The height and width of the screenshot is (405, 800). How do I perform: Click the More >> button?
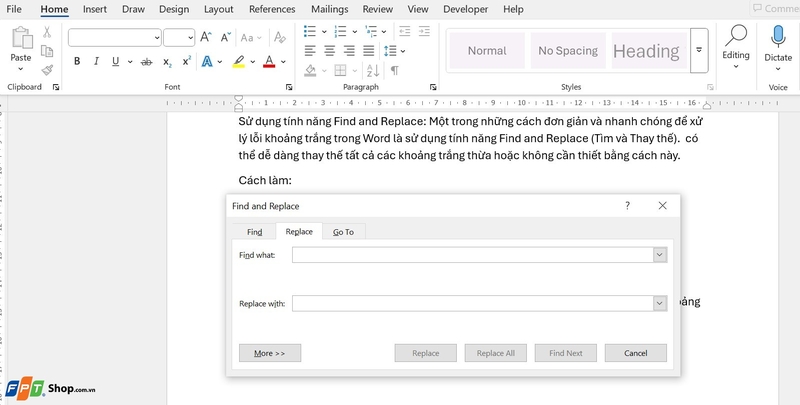point(270,353)
